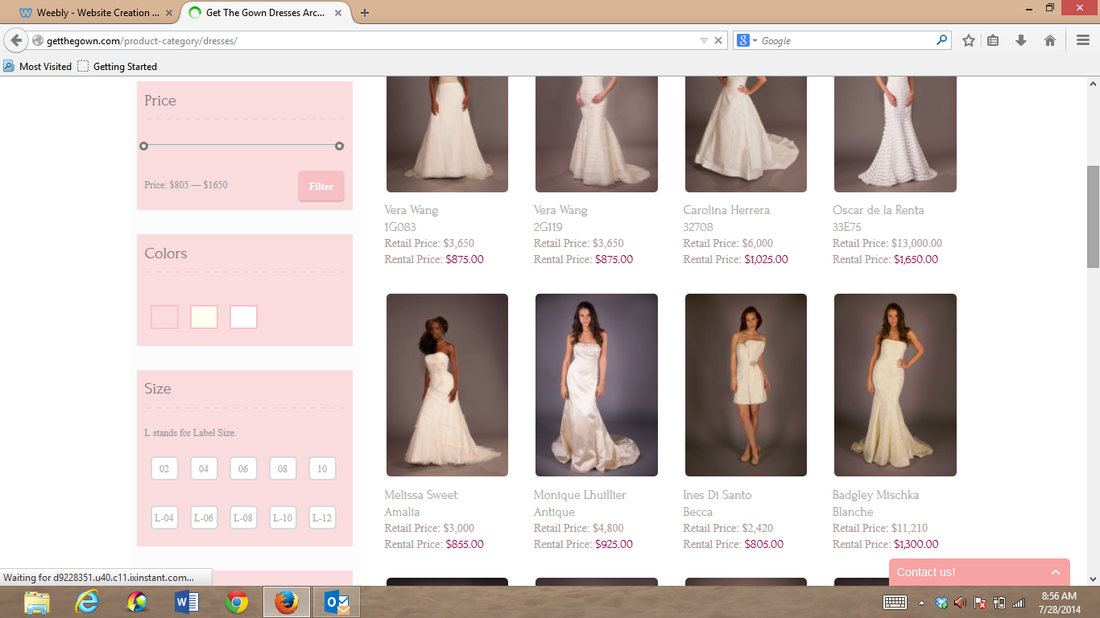The width and height of the screenshot is (1100, 618).
Task: Open the downloads arrow icon
Action: (1021, 41)
